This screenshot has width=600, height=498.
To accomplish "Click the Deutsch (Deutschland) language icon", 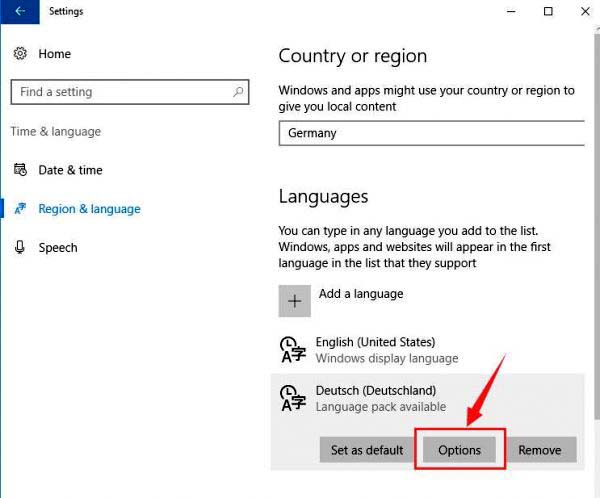I will [x=293, y=398].
